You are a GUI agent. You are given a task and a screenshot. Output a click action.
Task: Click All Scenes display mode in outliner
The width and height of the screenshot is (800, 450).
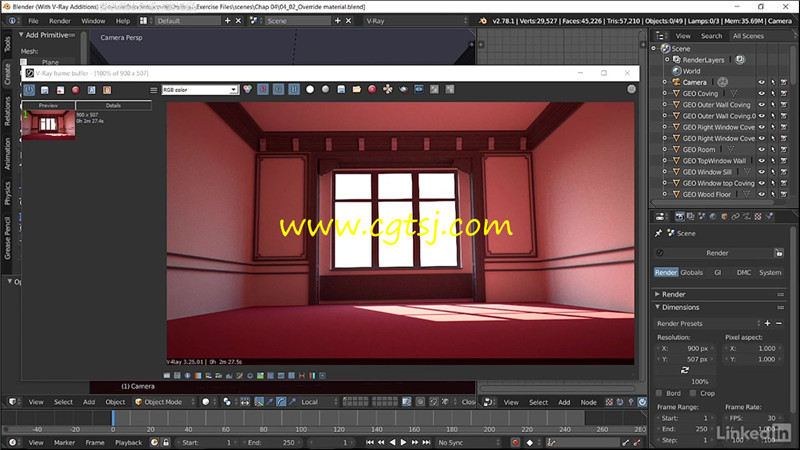coord(748,36)
